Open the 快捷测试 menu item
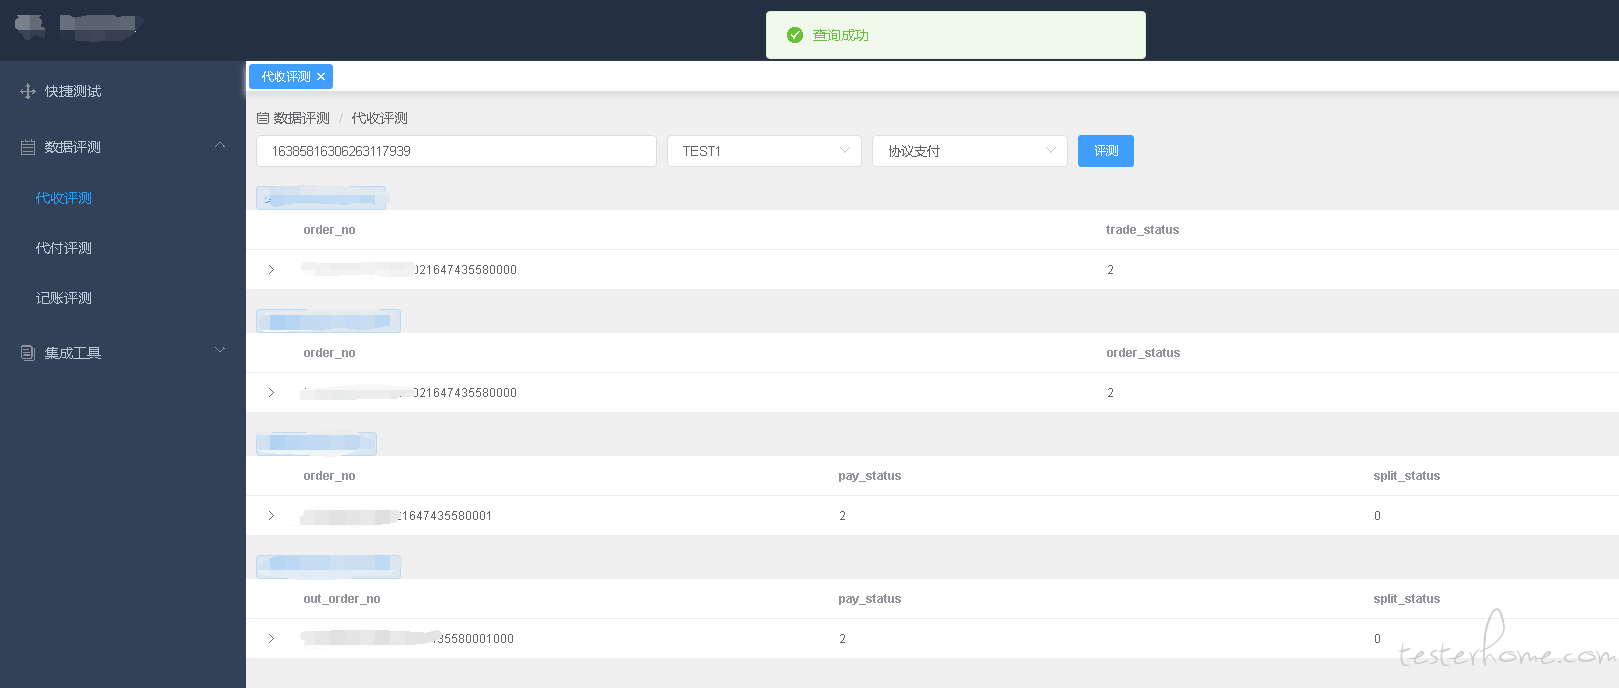This screenshot has width=1619, height=688. [123, 91]
